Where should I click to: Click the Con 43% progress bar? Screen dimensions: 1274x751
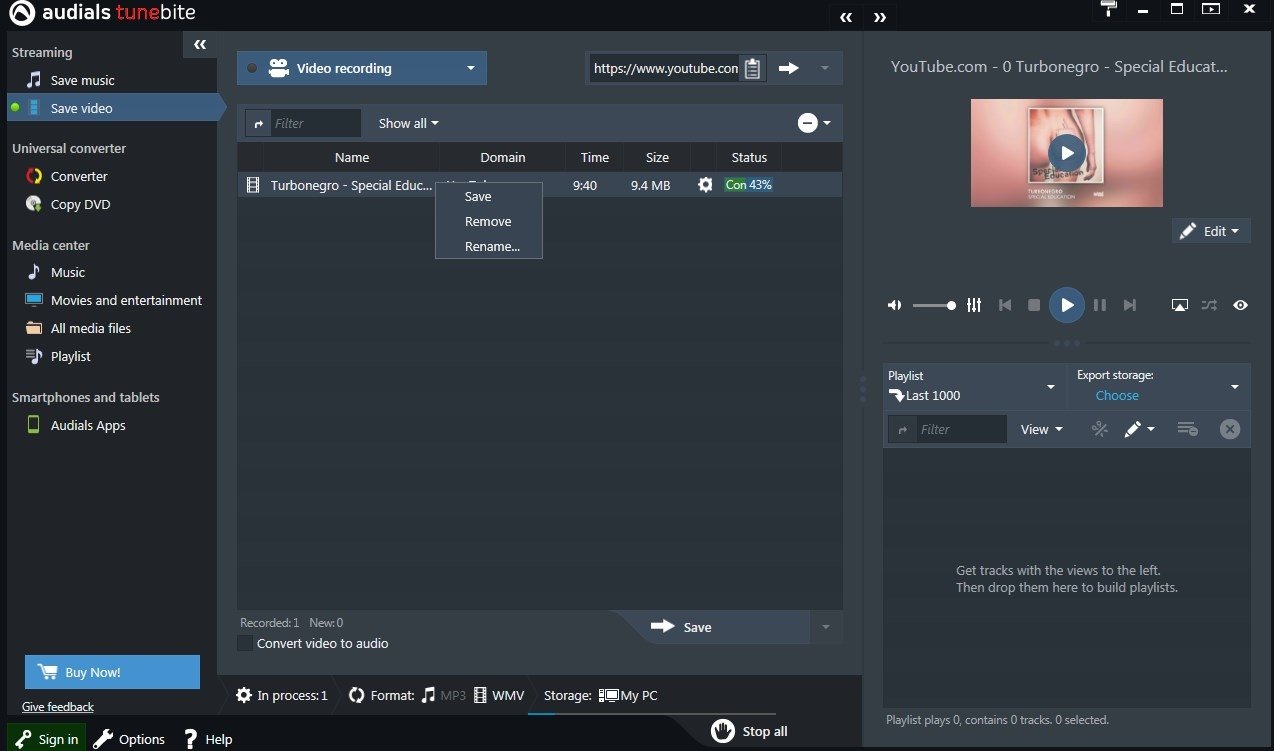[748, 185]
